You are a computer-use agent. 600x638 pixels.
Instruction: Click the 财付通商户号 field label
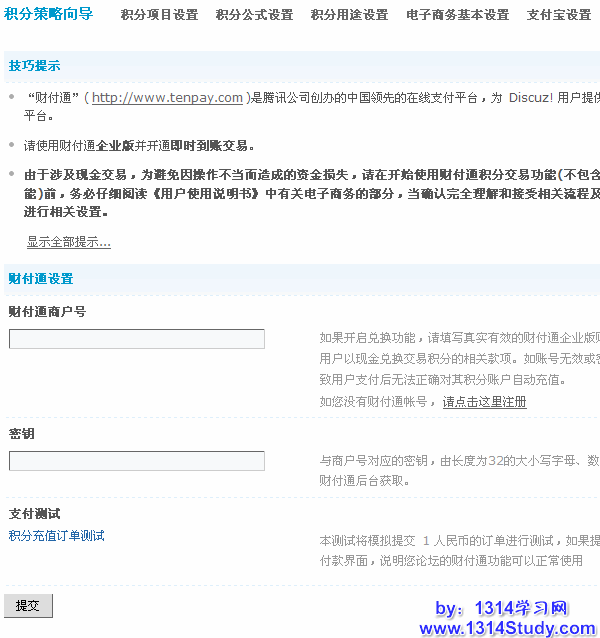point(47,312)
